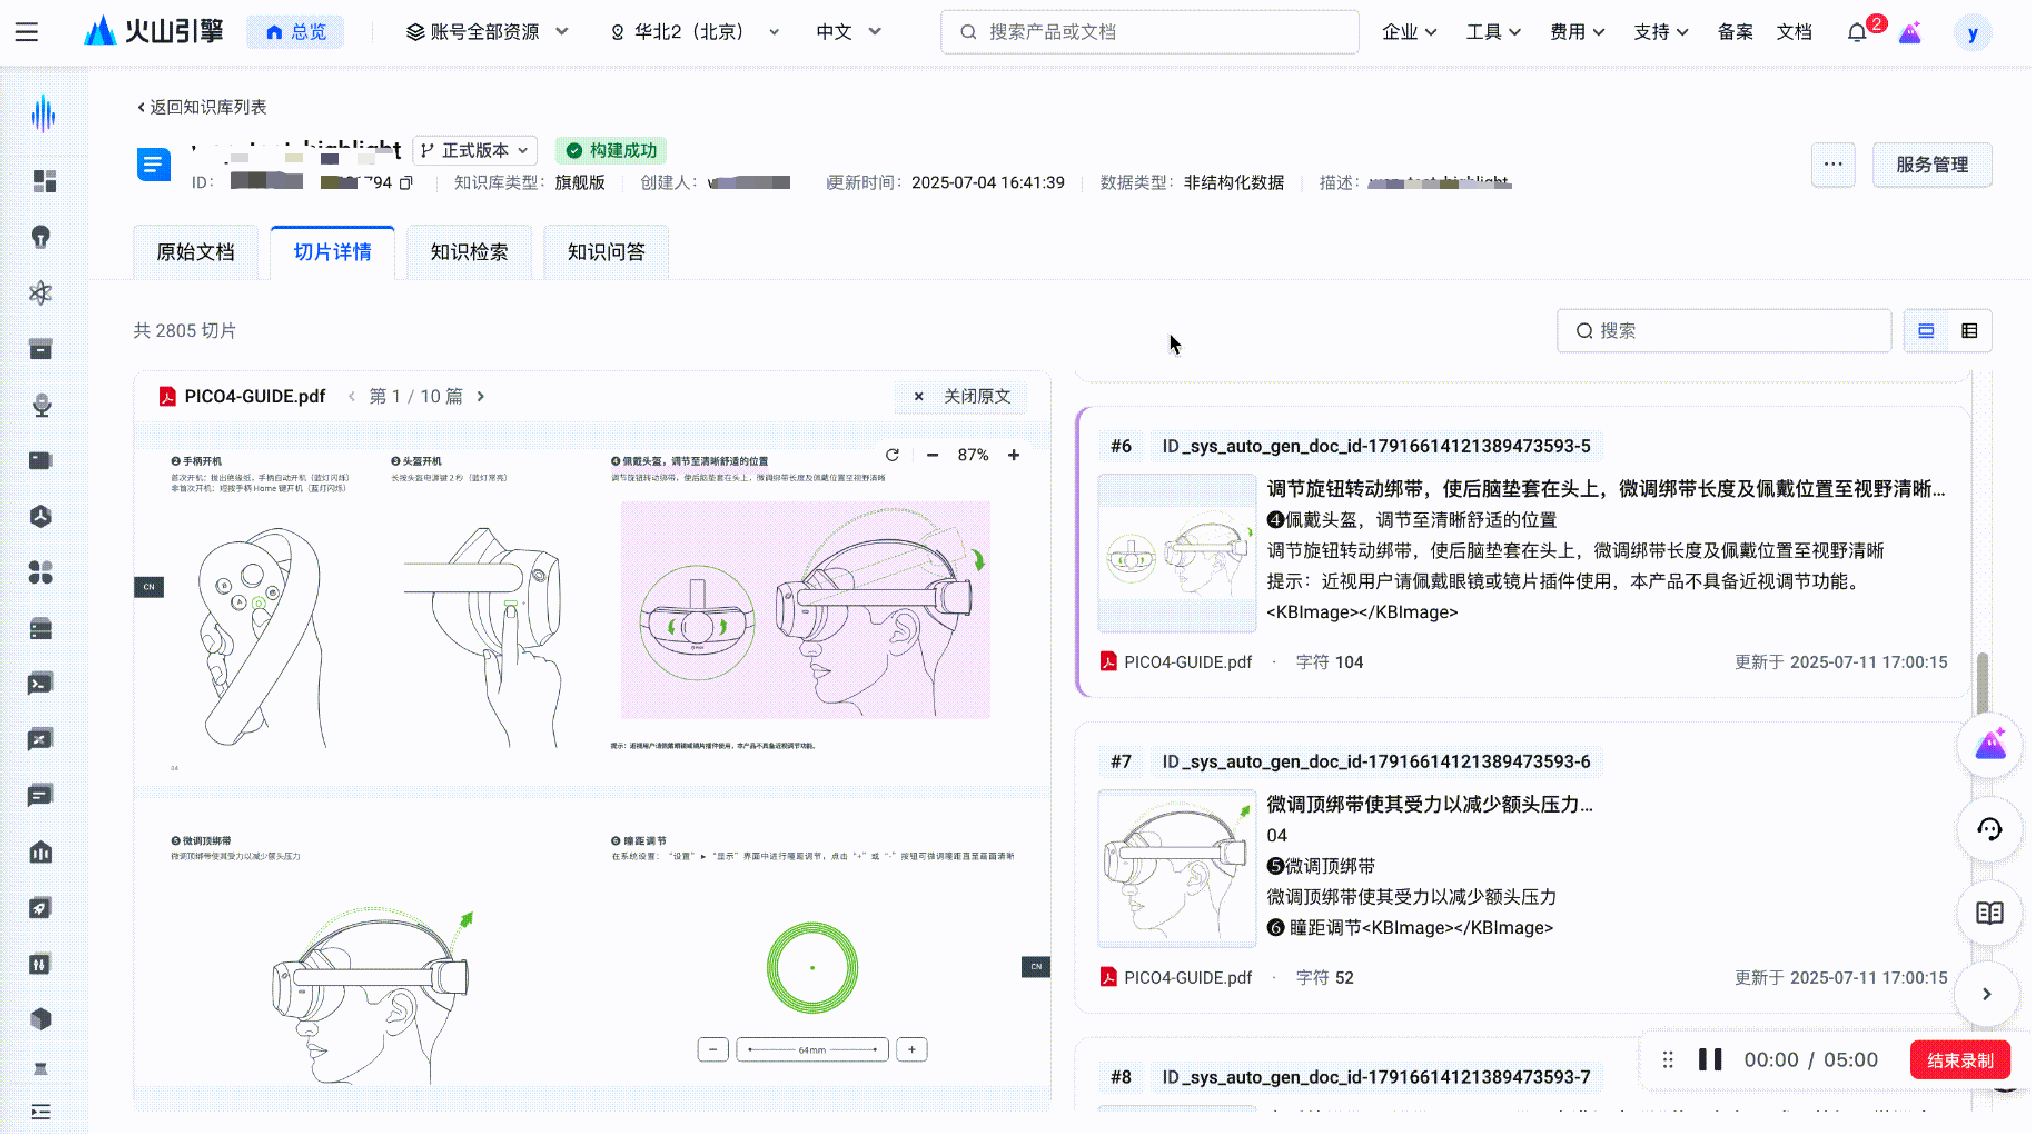The width and height of the screenshot is (2032, 1134).
Task: Expand the 账号全部资源 resource dropdown
Action: coord(487,32)
